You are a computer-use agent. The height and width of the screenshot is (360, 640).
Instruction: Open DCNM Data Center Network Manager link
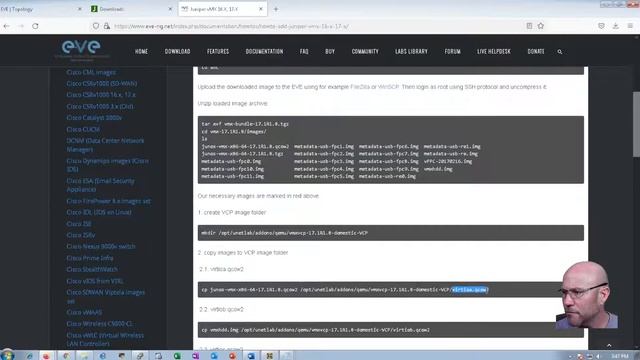coord(105,145)
